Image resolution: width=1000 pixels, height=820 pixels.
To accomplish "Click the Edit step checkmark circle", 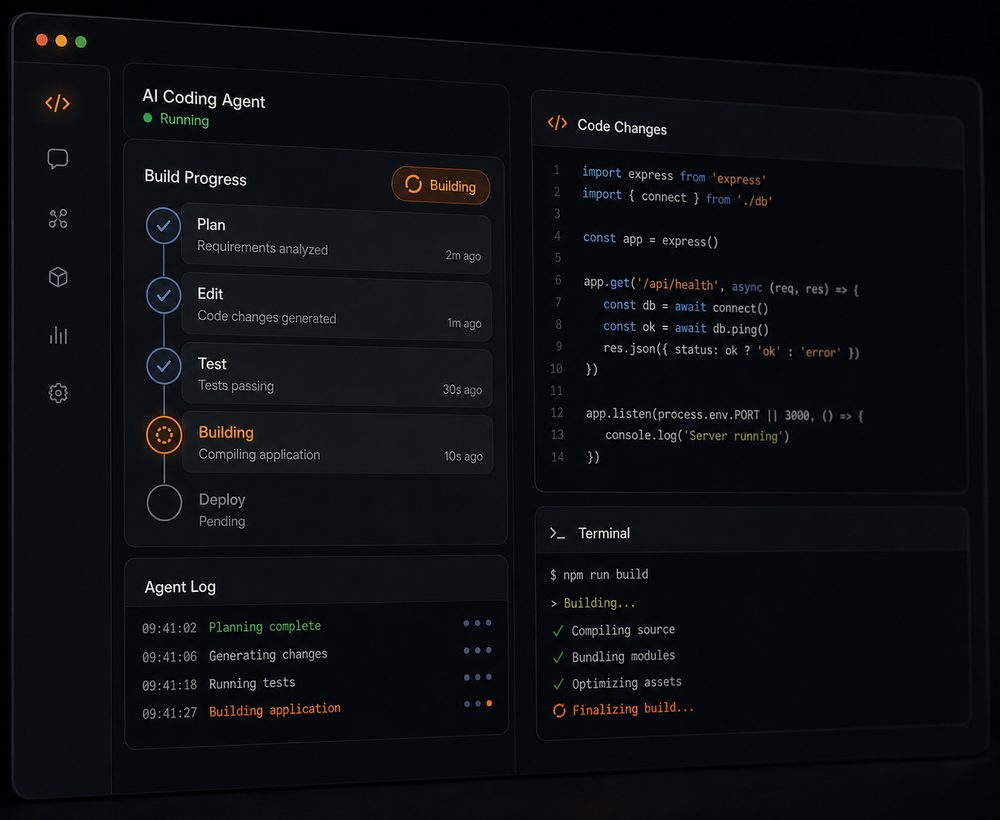I will 164,295.
